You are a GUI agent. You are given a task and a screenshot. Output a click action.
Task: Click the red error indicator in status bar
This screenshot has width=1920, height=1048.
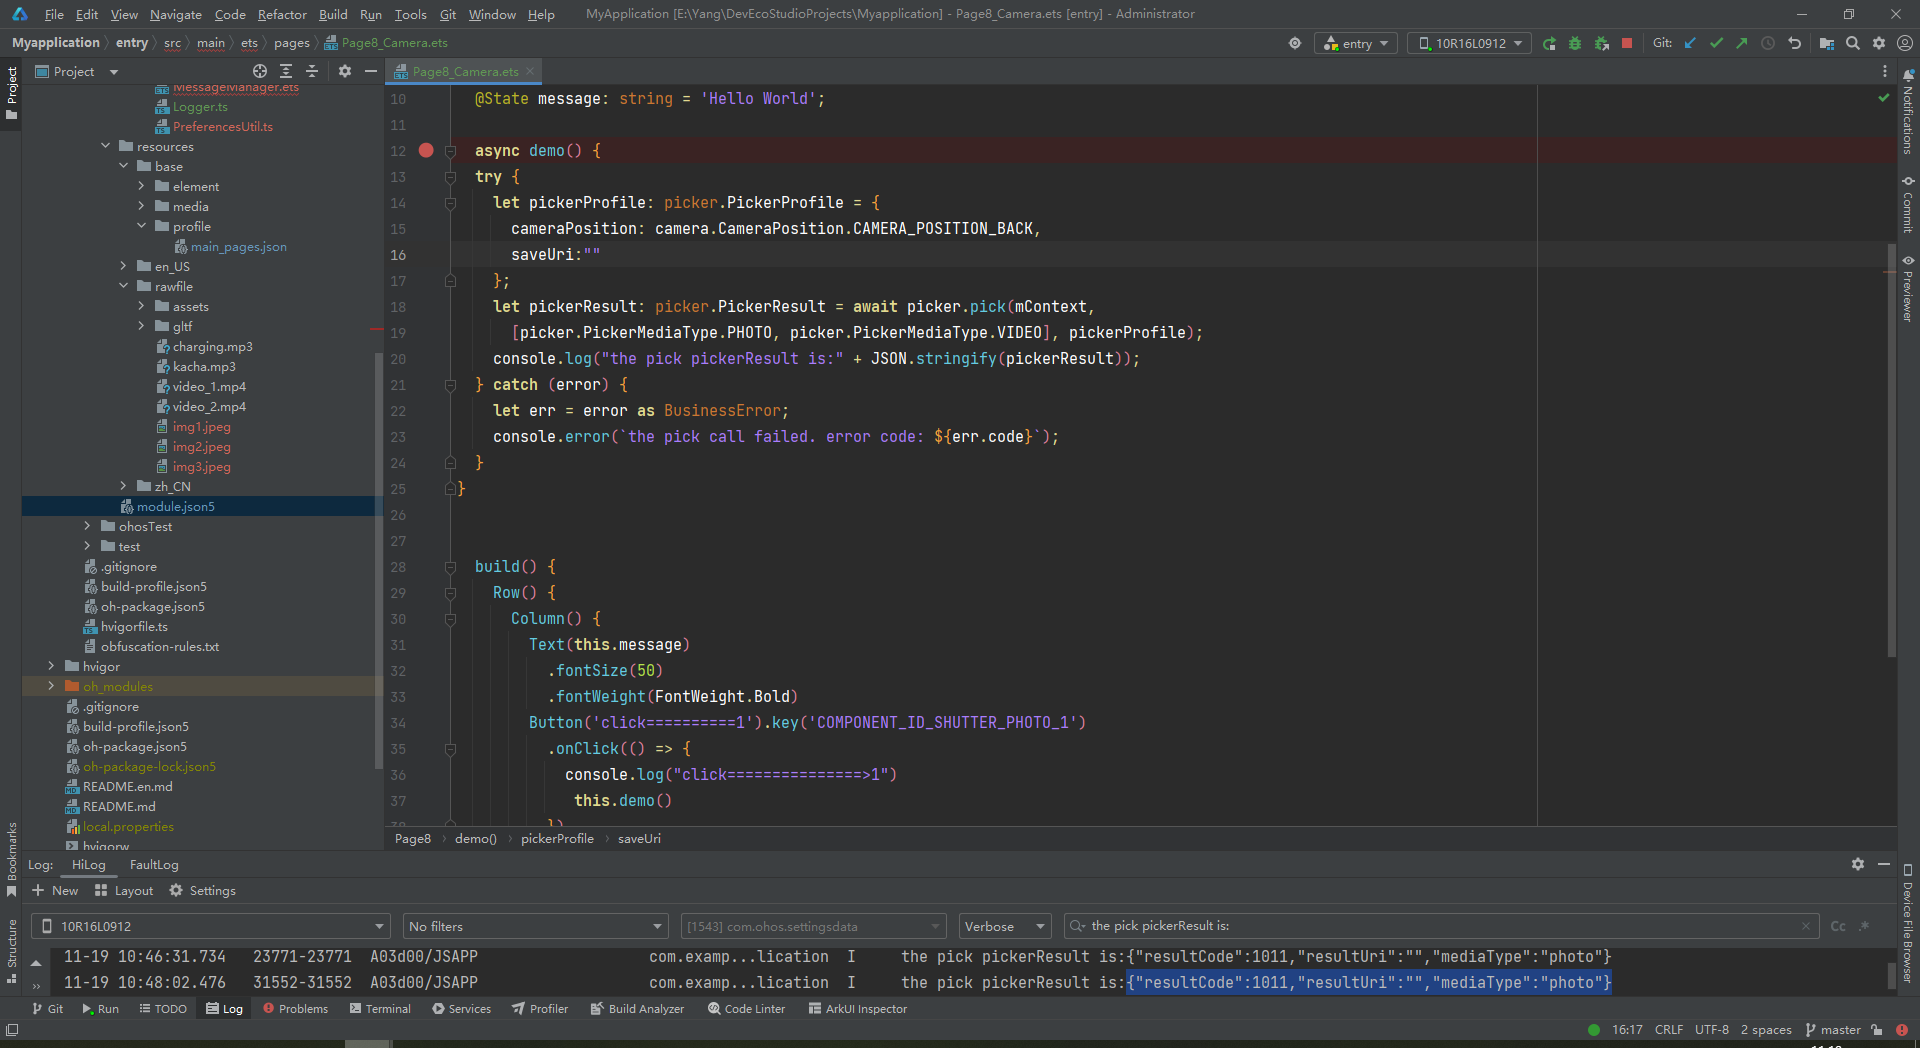[1902, 1030]
